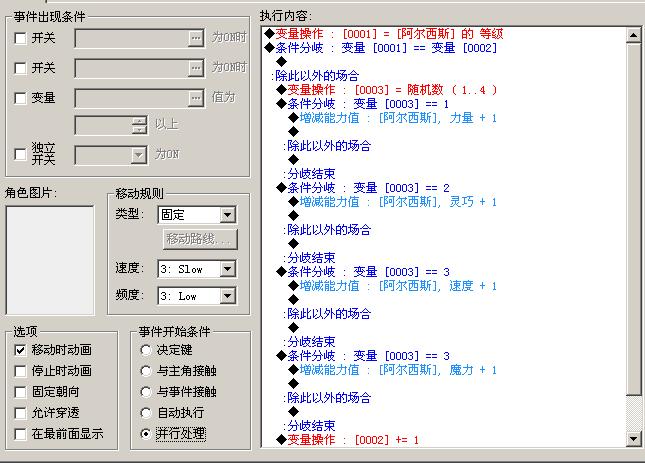645x463 pixels.
Task: Select the 决定键 trigger radio button
Action: [146, 350]
